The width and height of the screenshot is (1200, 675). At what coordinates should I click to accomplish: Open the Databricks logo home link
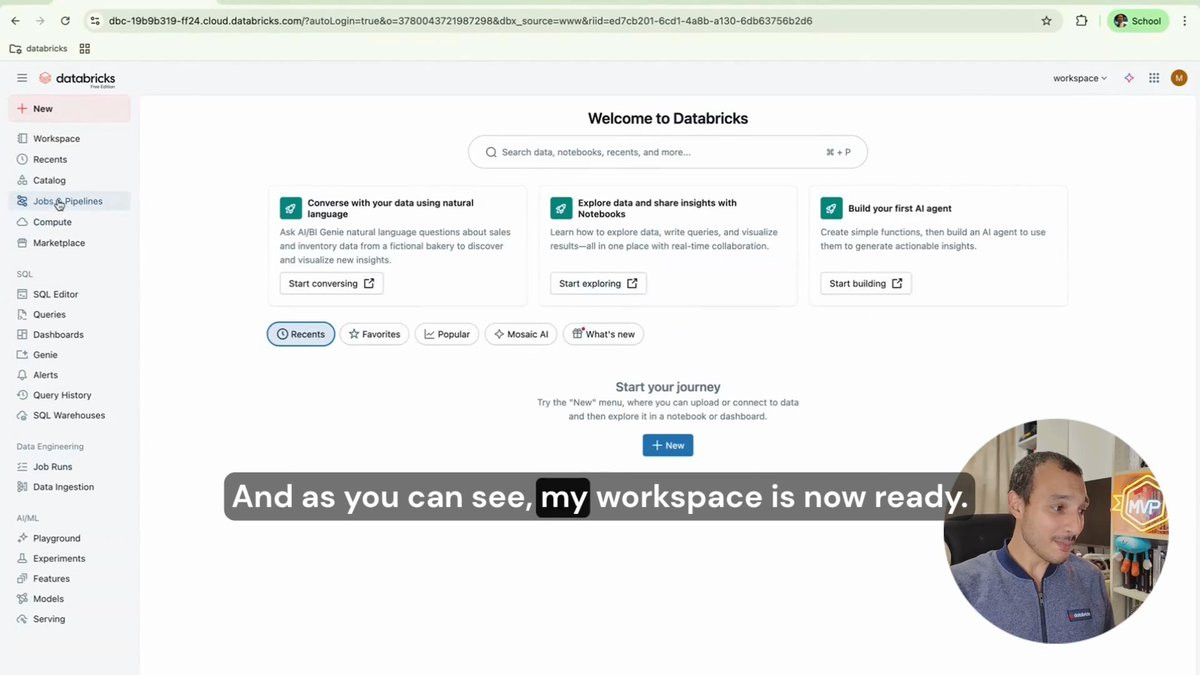coord(77,78)
